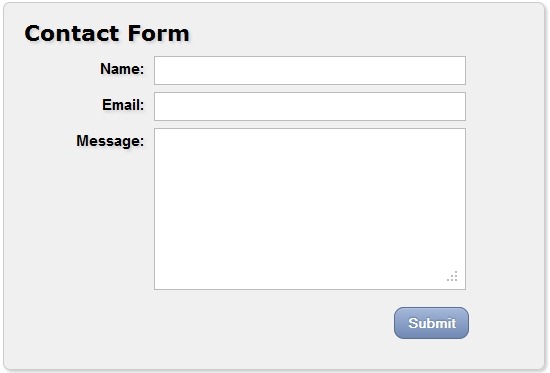
Task: Click the word "Contact" in the title
Action: pyautogui.click(x=72, y=33)
